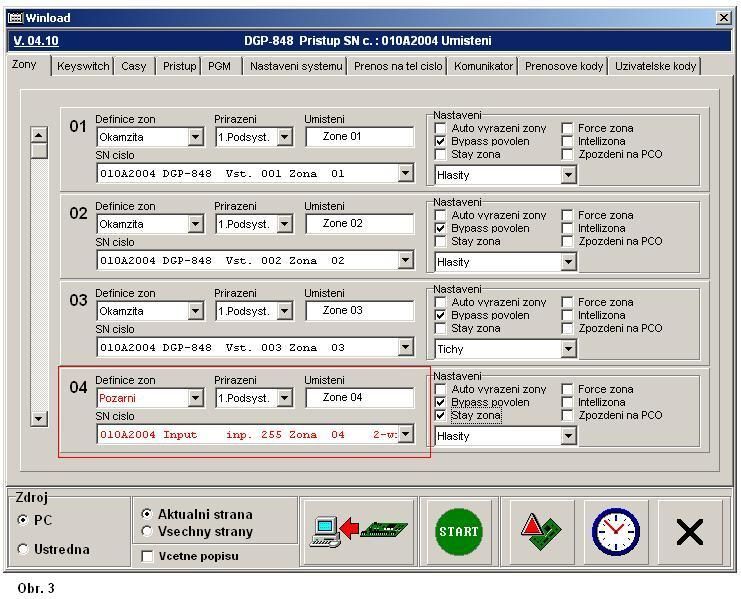Screen dimensions: 741x599
Task: Uncheck Stay zona for zone 04
Action: point(441,415)
